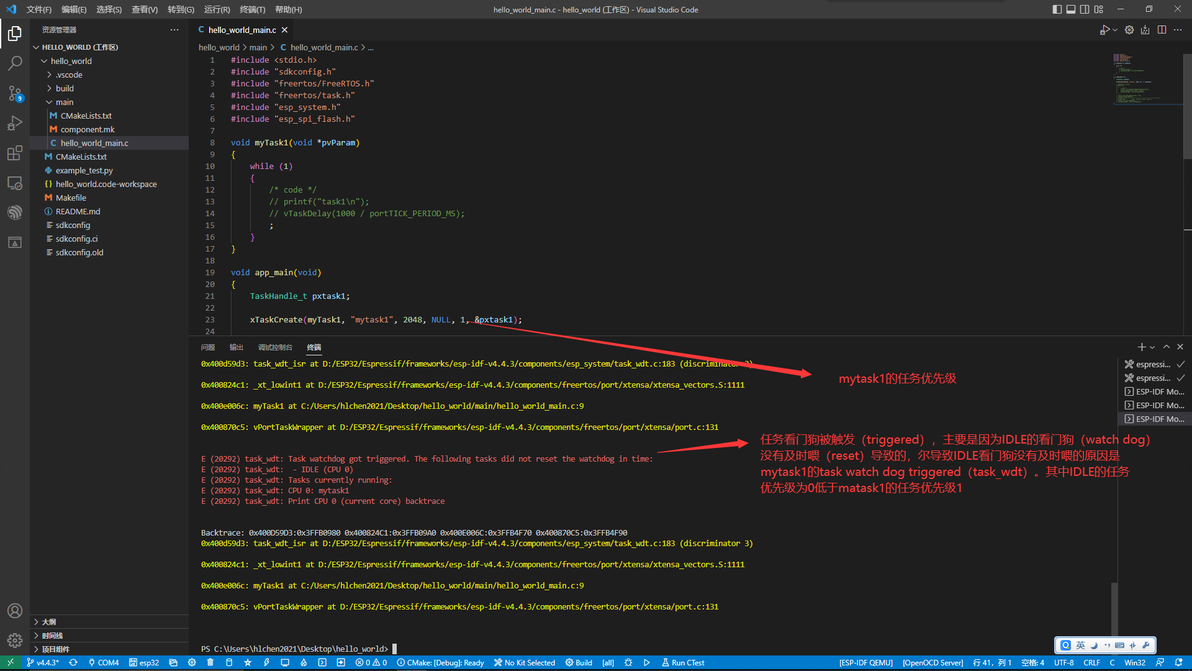Screen dimensions: 1192x671
Task: Open Customize Layout button in title bar
Action: click(x=1098, y=9)
